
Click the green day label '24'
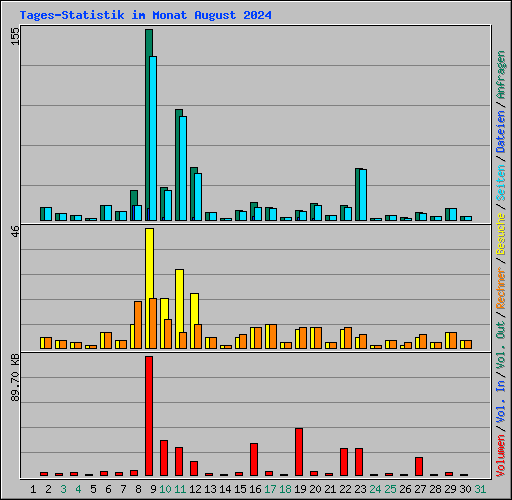tap(375, 489)
